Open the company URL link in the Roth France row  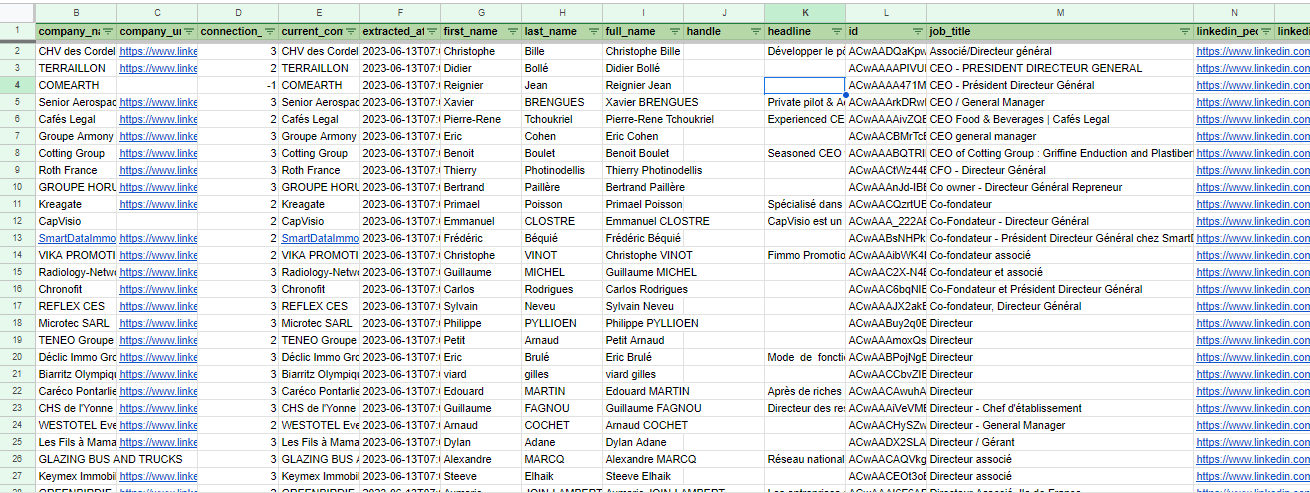tap(158, 170)
